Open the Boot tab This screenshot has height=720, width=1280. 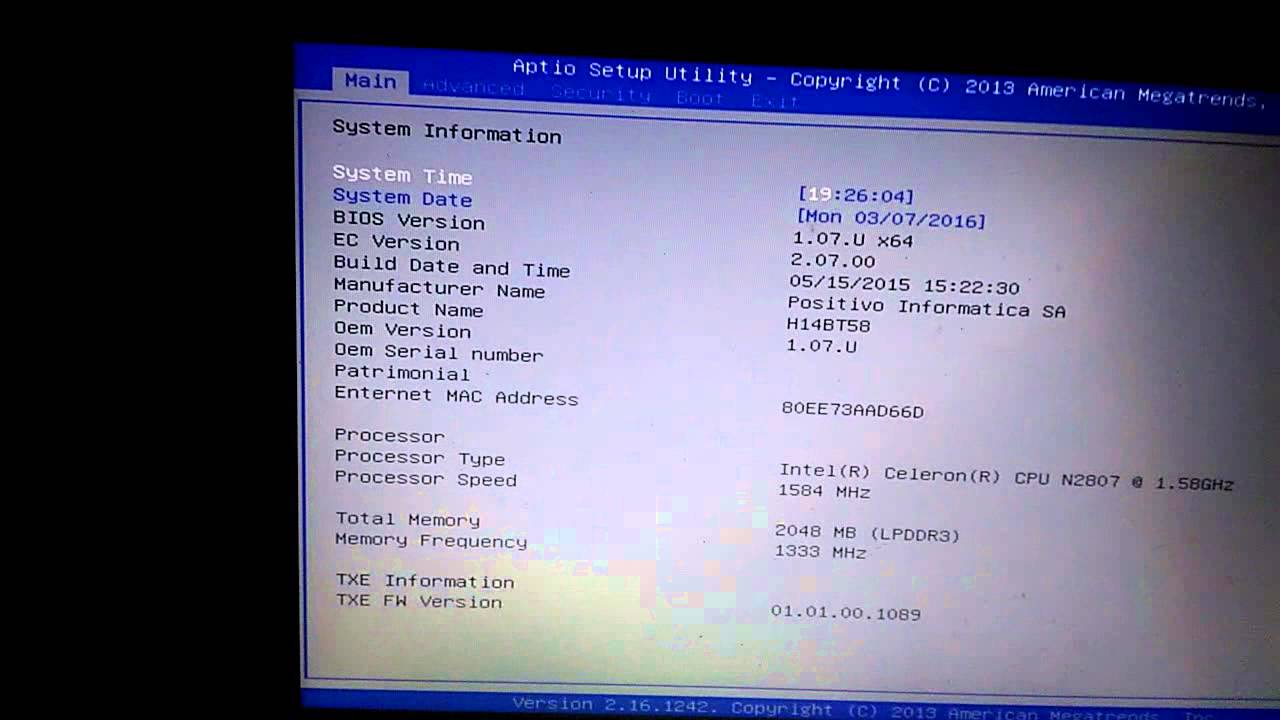click(x=699, y=98)
